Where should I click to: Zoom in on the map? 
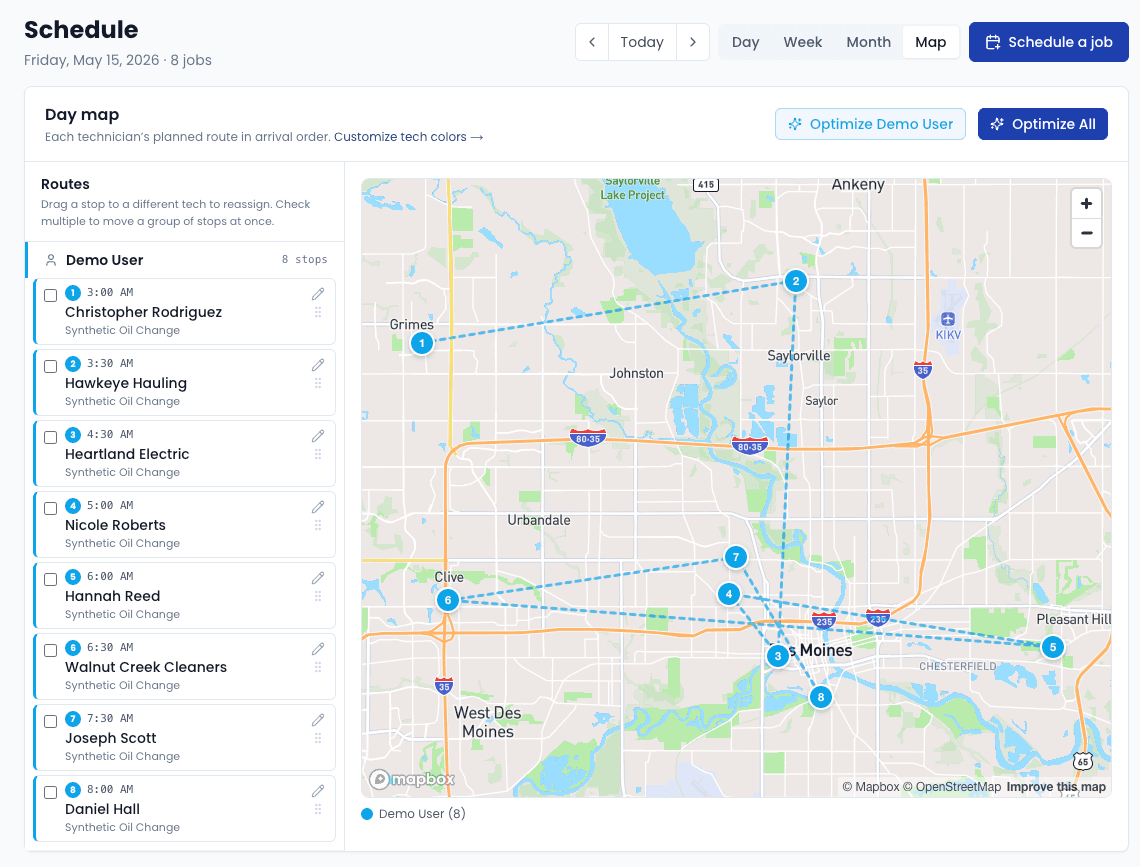click(1086, 203)
